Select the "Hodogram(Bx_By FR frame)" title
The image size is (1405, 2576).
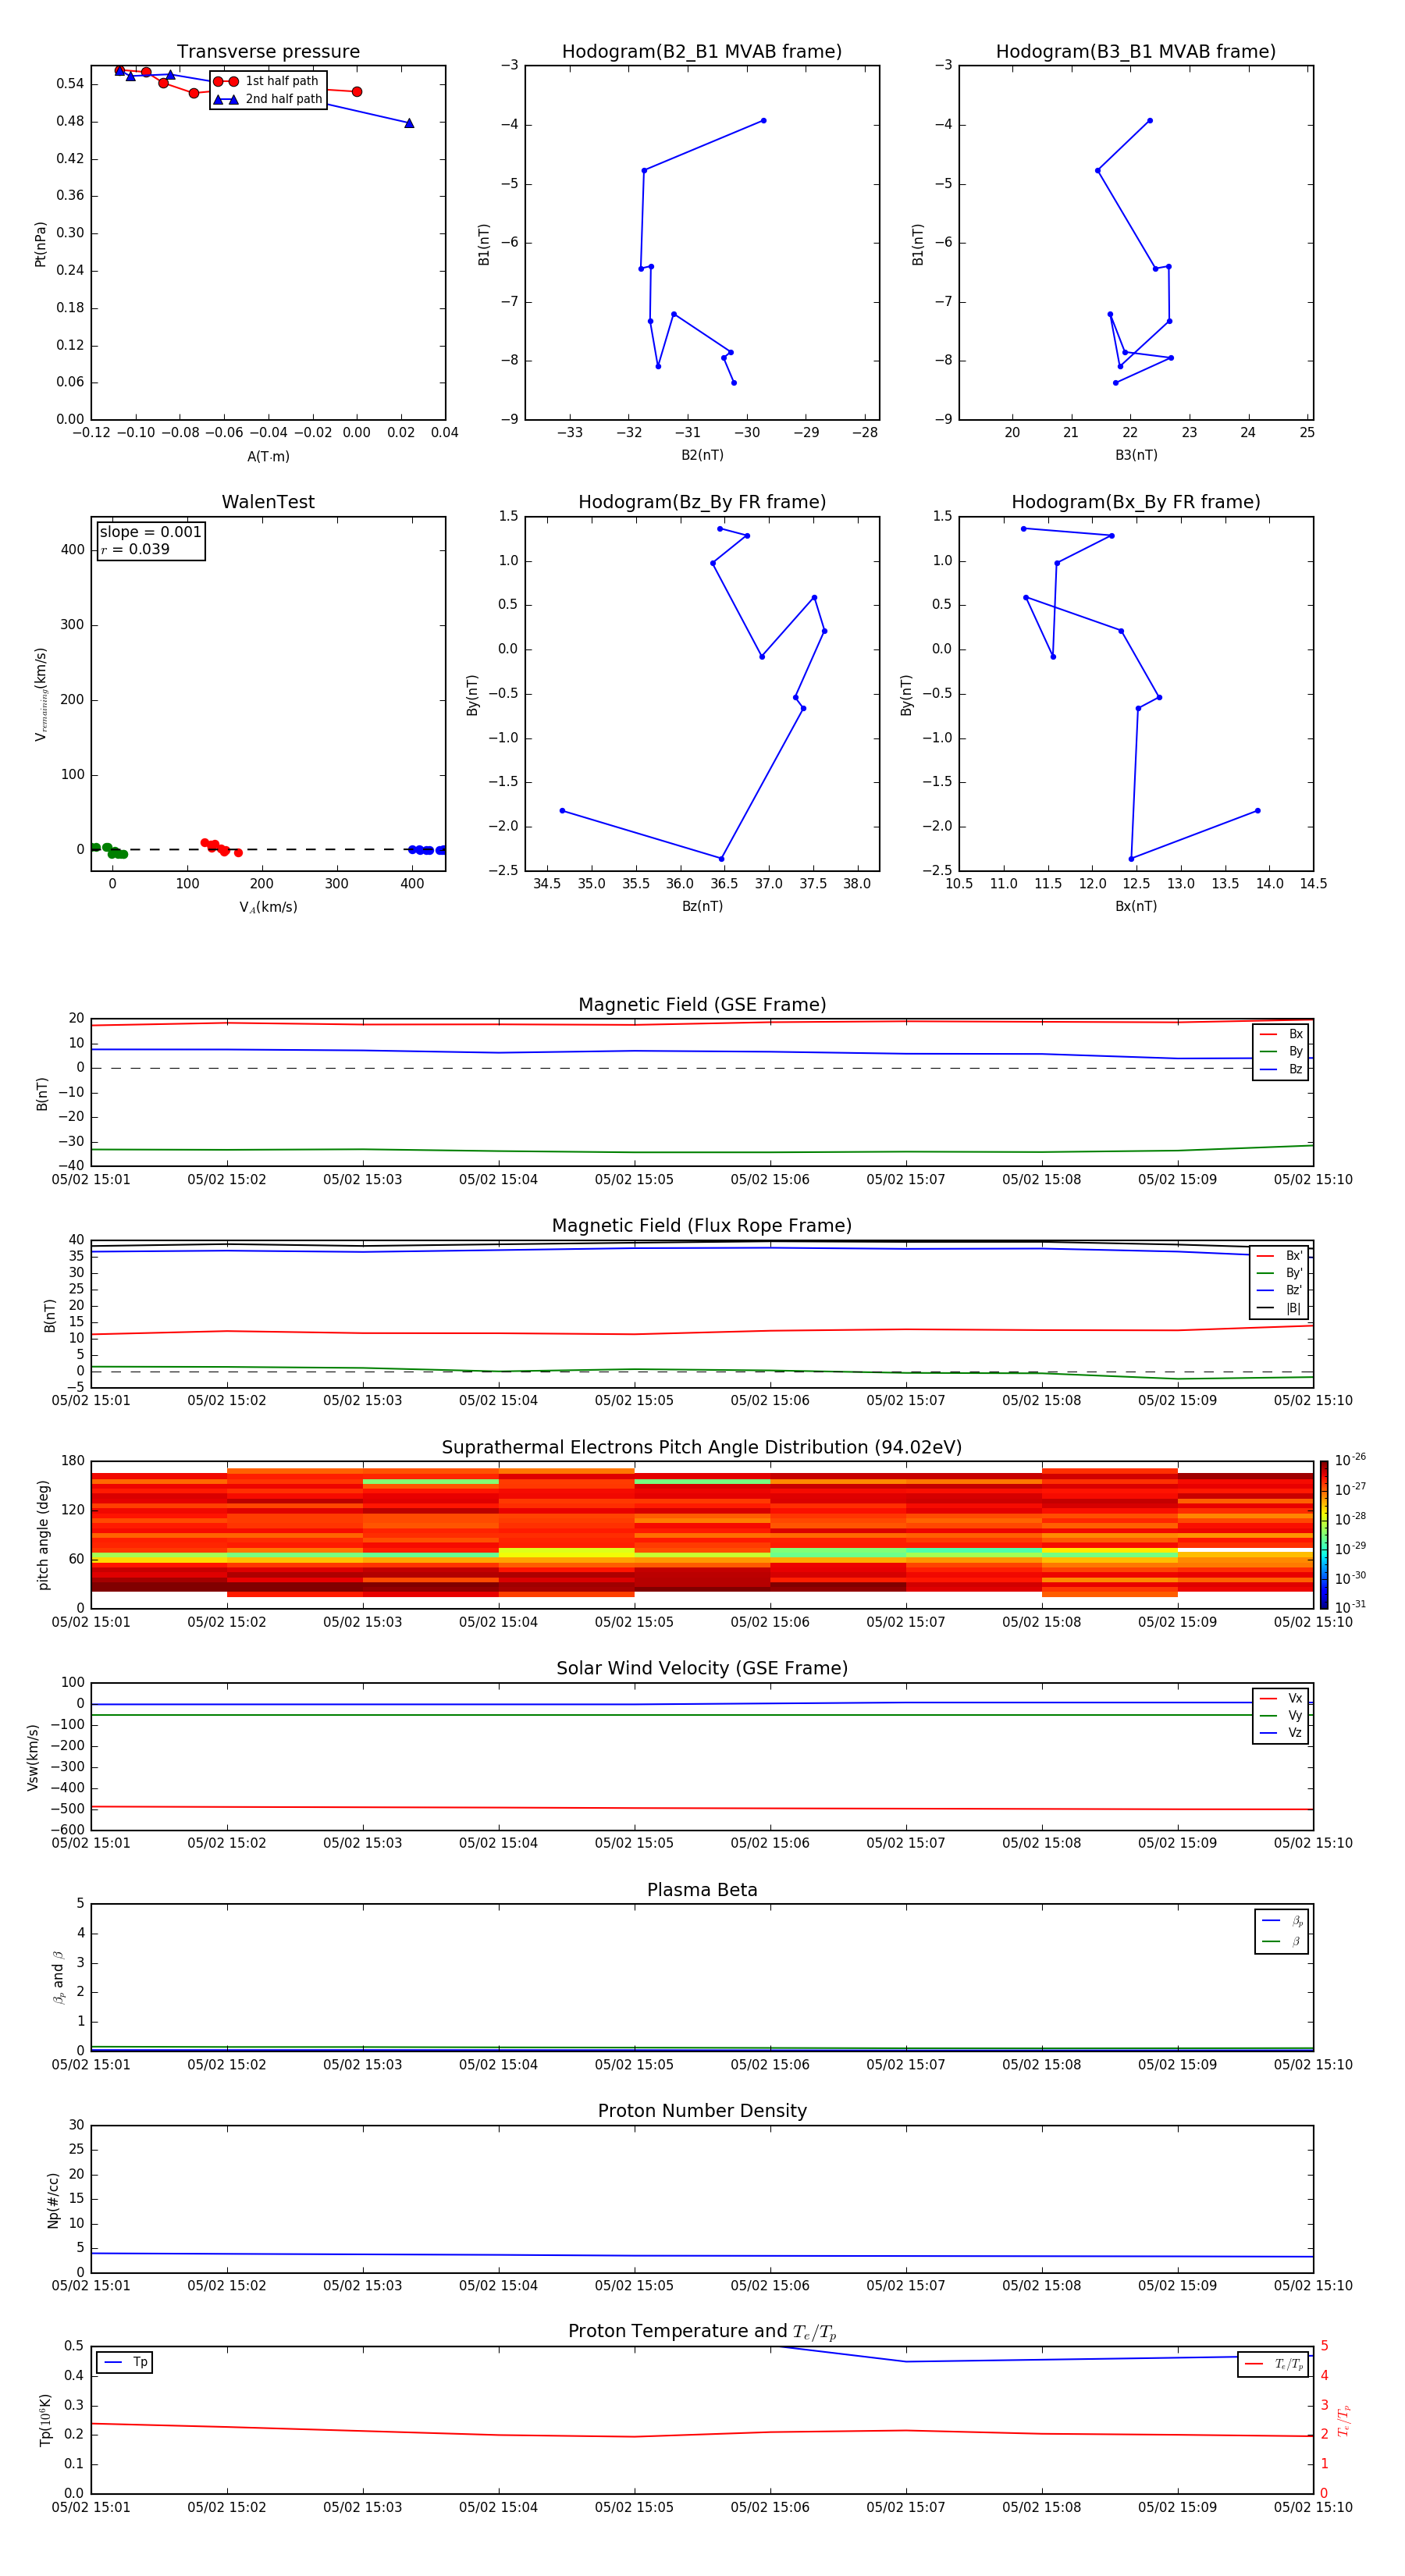tap(1136, 502)
